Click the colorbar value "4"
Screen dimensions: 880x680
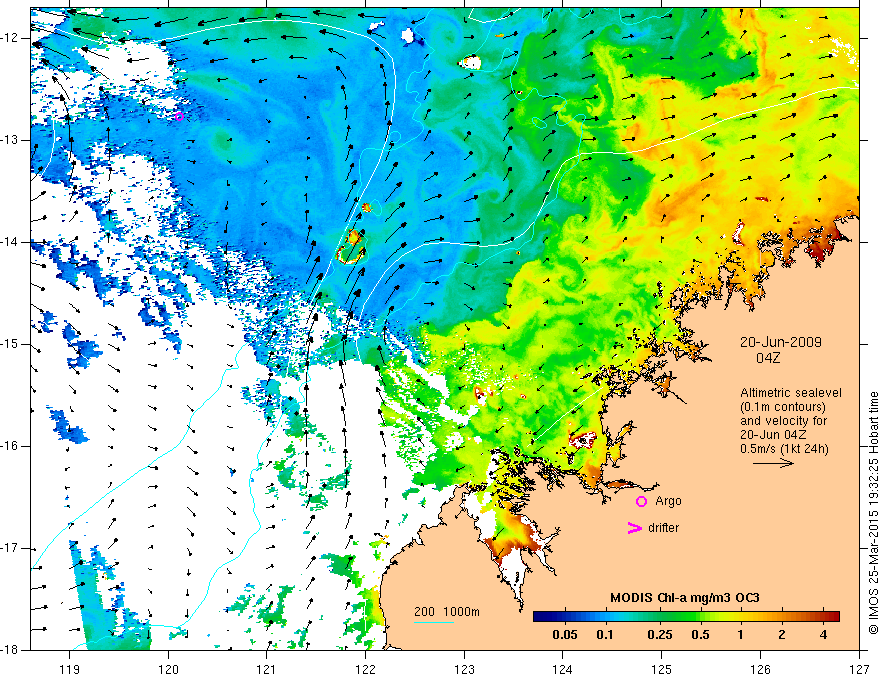pyautogui.click(x=823, y=635)
